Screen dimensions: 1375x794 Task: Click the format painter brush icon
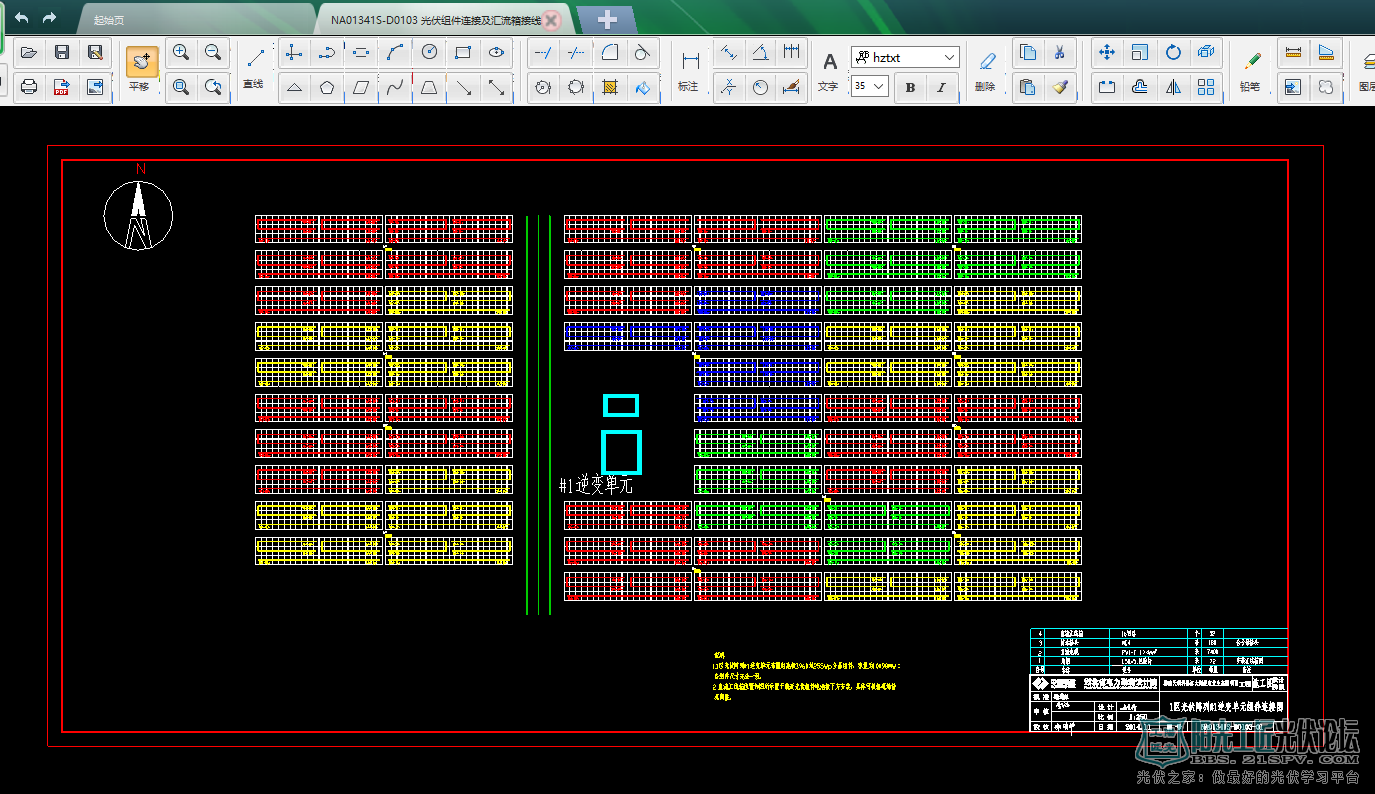tap(1060, 87)
